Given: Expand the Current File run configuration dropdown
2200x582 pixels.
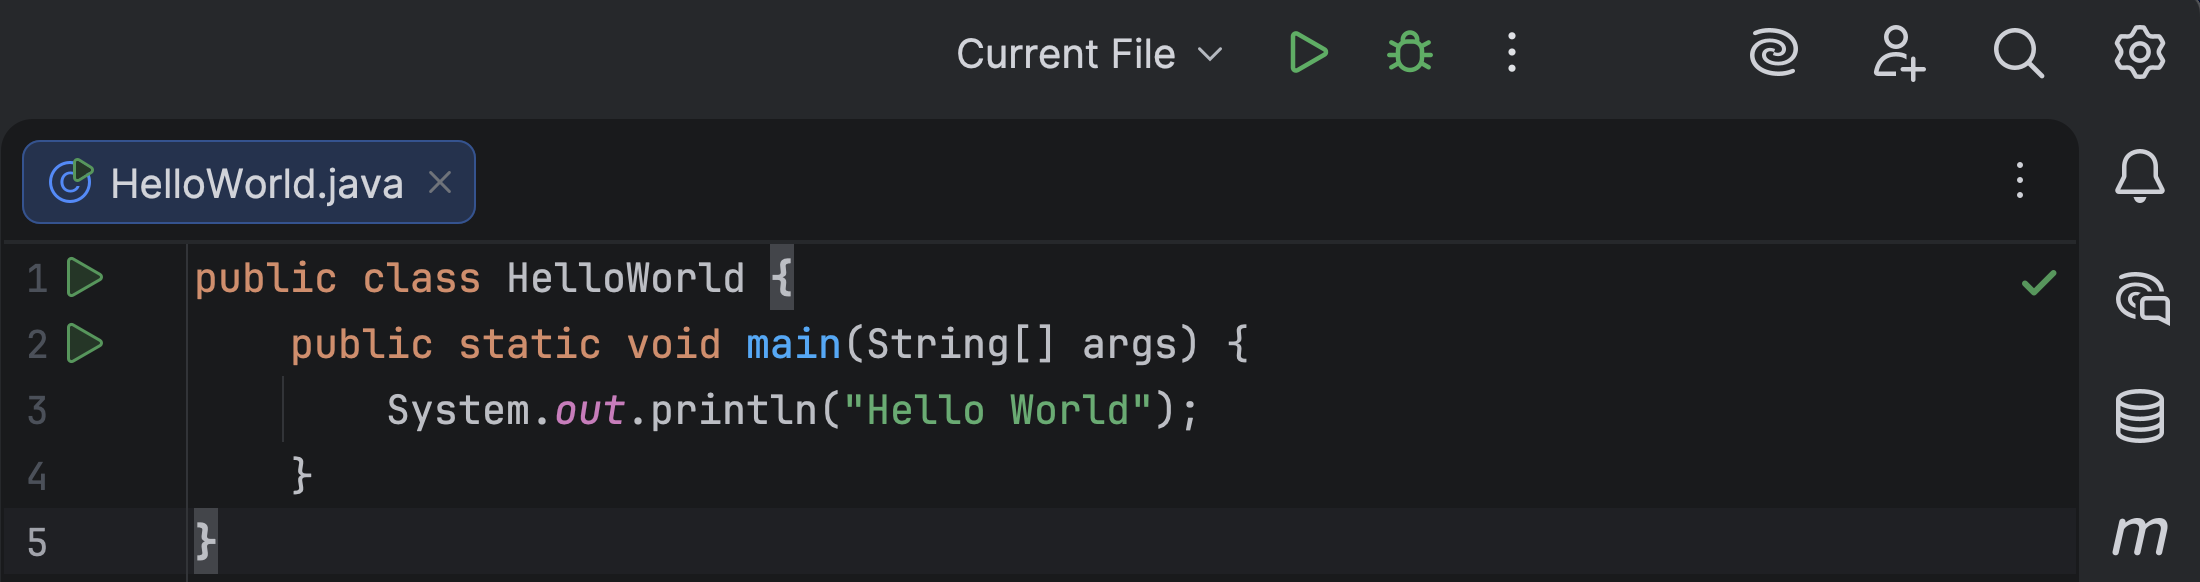Looking at the screenshot, I should [x=1090, y=54].
